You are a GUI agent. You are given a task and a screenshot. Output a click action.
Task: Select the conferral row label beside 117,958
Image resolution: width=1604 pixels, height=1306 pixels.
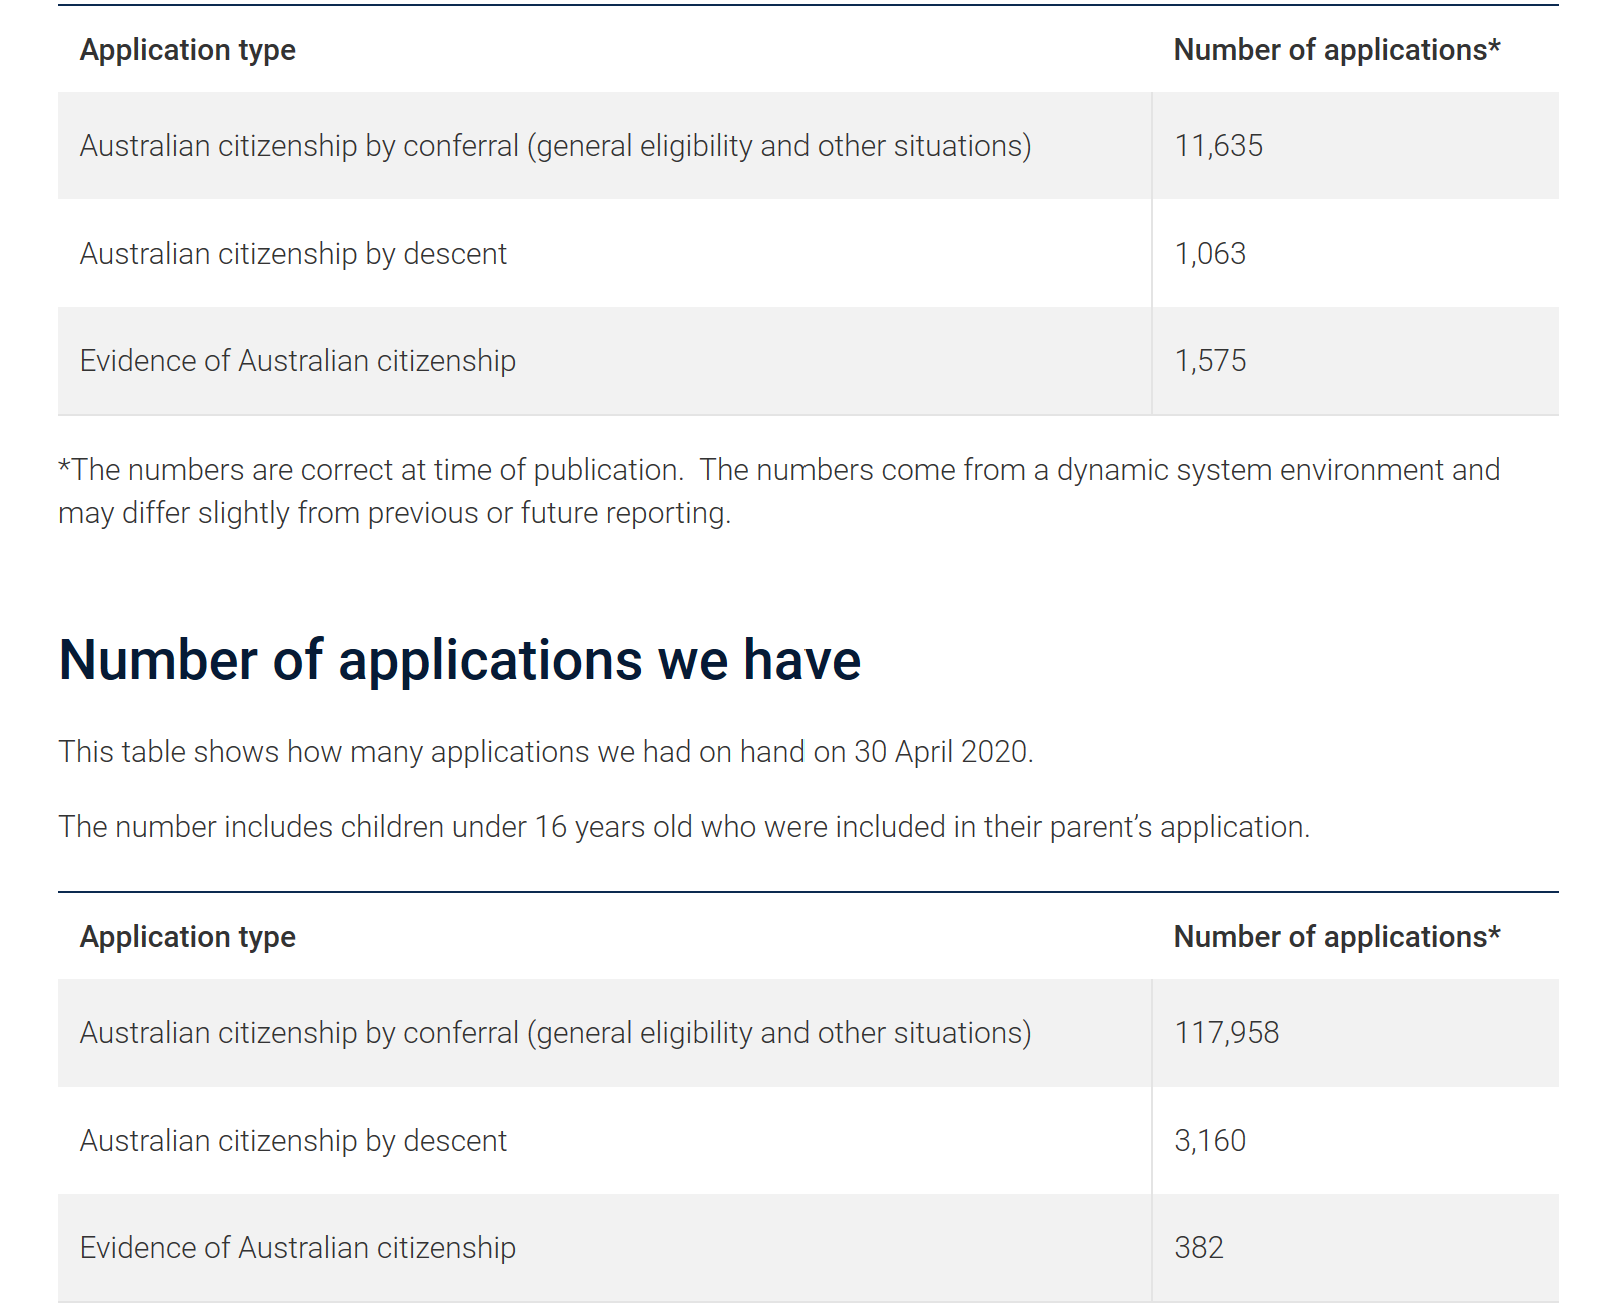(555, 1033)
